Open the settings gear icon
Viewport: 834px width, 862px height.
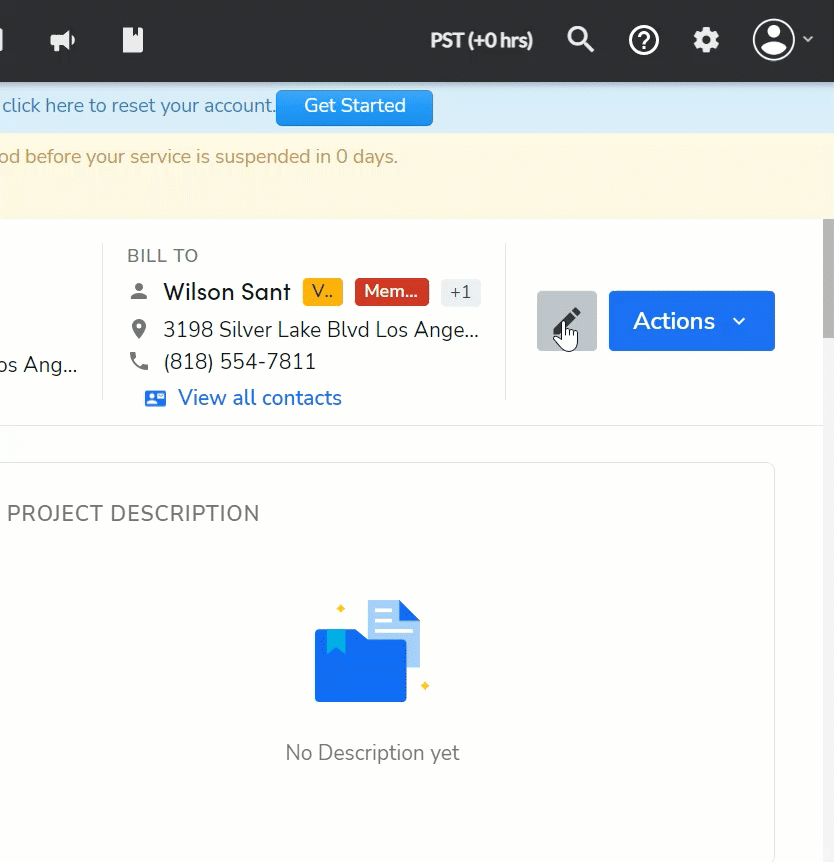coord(706,40)
